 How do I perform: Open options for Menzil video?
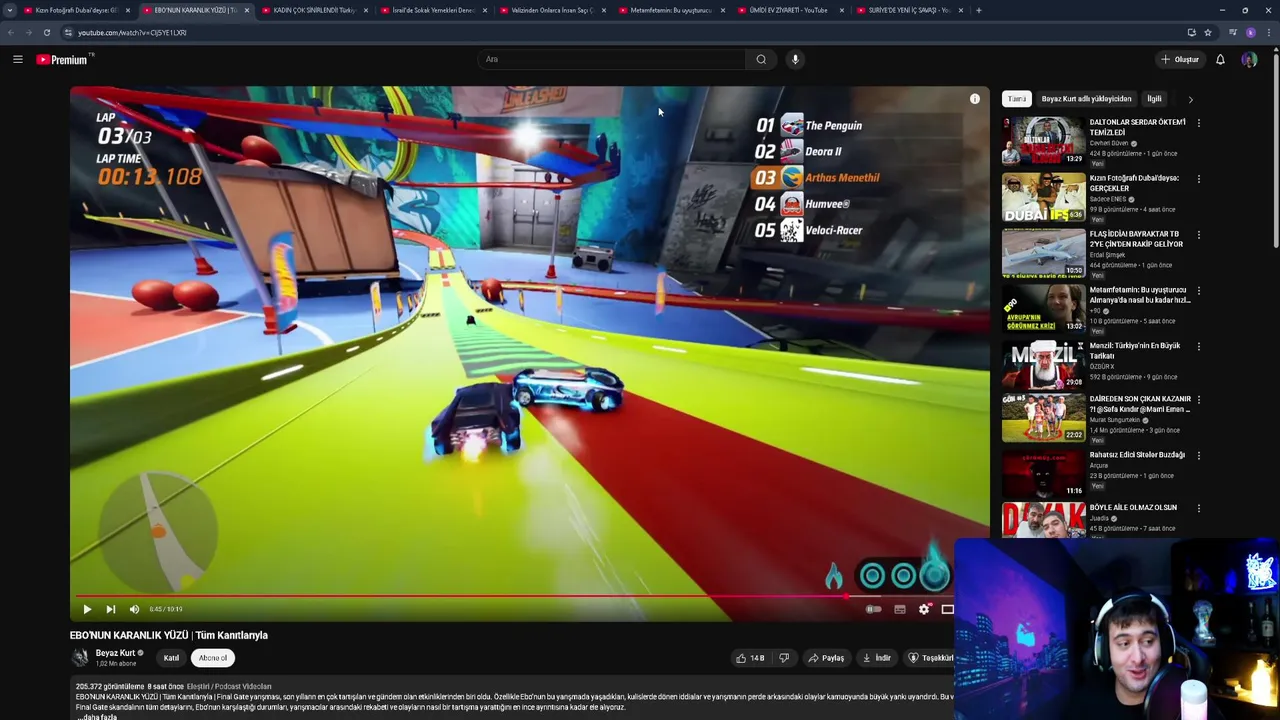(1198, 347)
